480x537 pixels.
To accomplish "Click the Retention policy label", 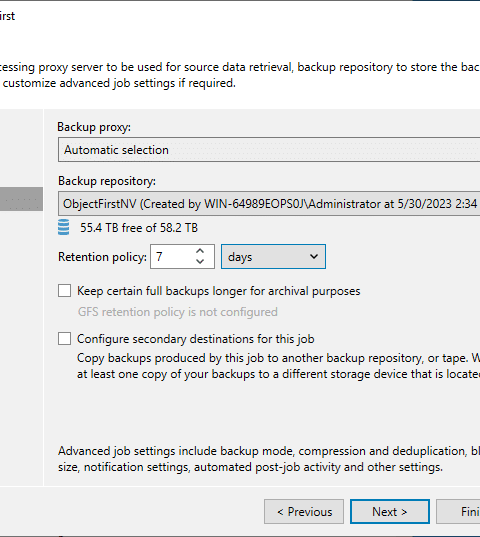I will pyautogui.click(x=102, y=257).
